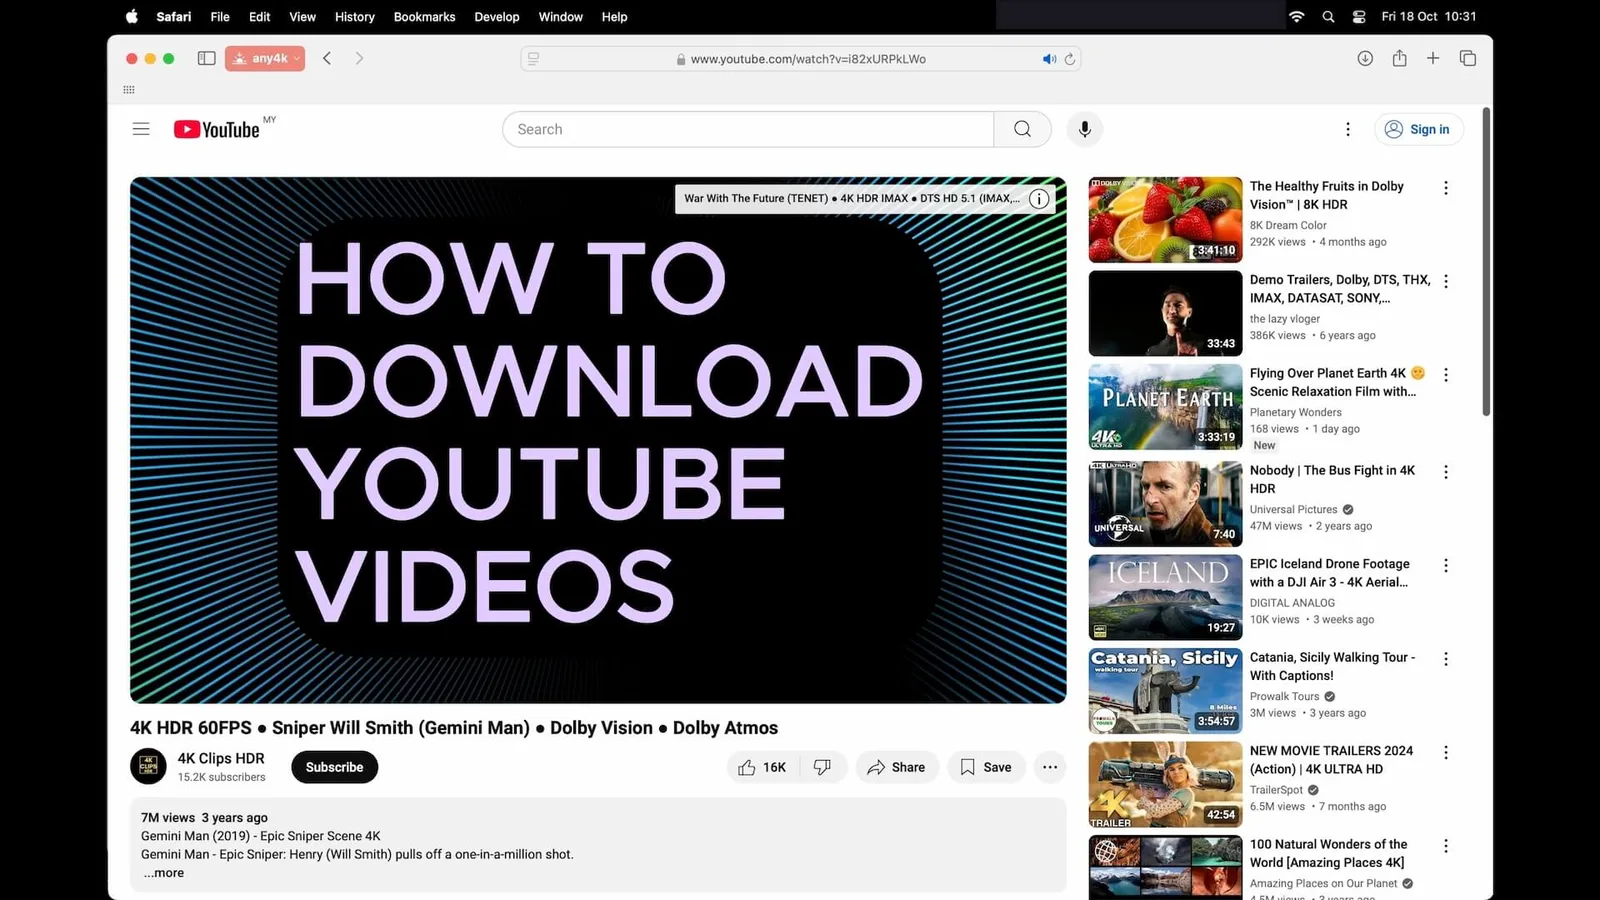Viewport: 1600px width, 900px height.
Task: Open a new Safari tab
Action: pos(1433,58)
